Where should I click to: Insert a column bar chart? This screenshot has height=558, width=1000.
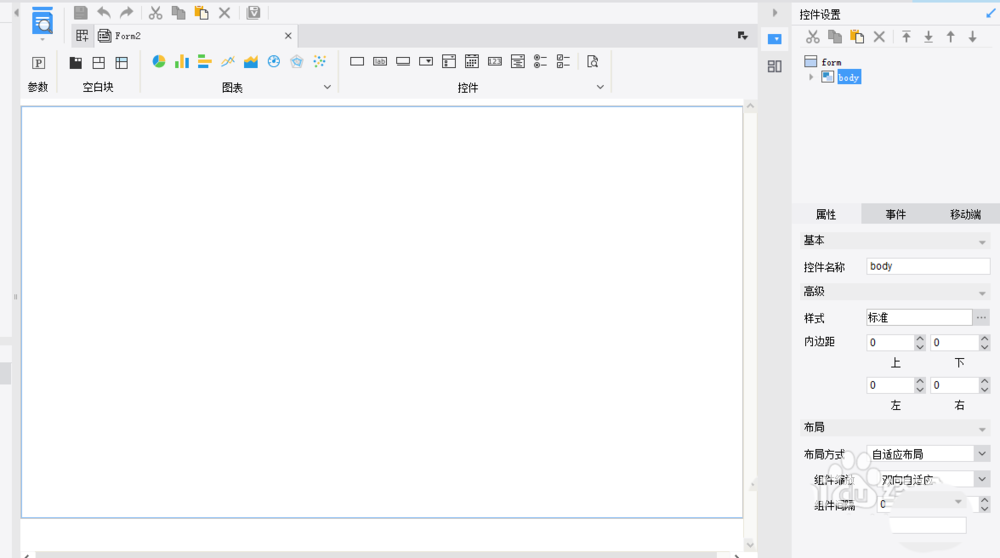point(182,62)
